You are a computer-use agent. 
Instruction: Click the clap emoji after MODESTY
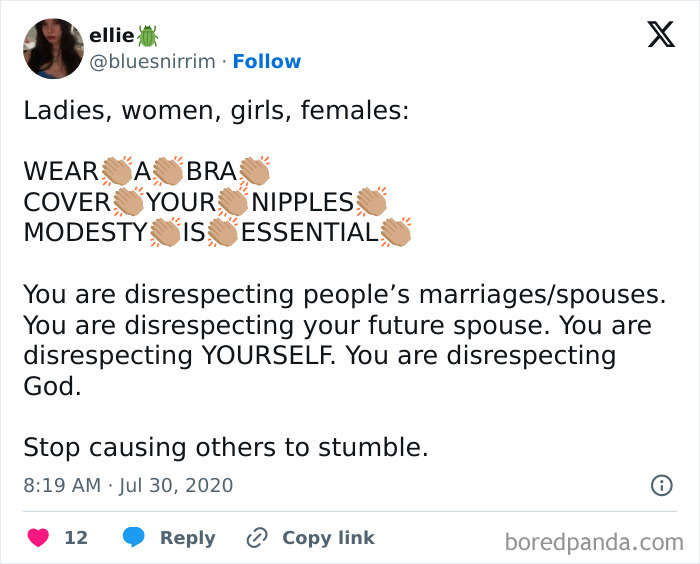click(x=165, y=233)
